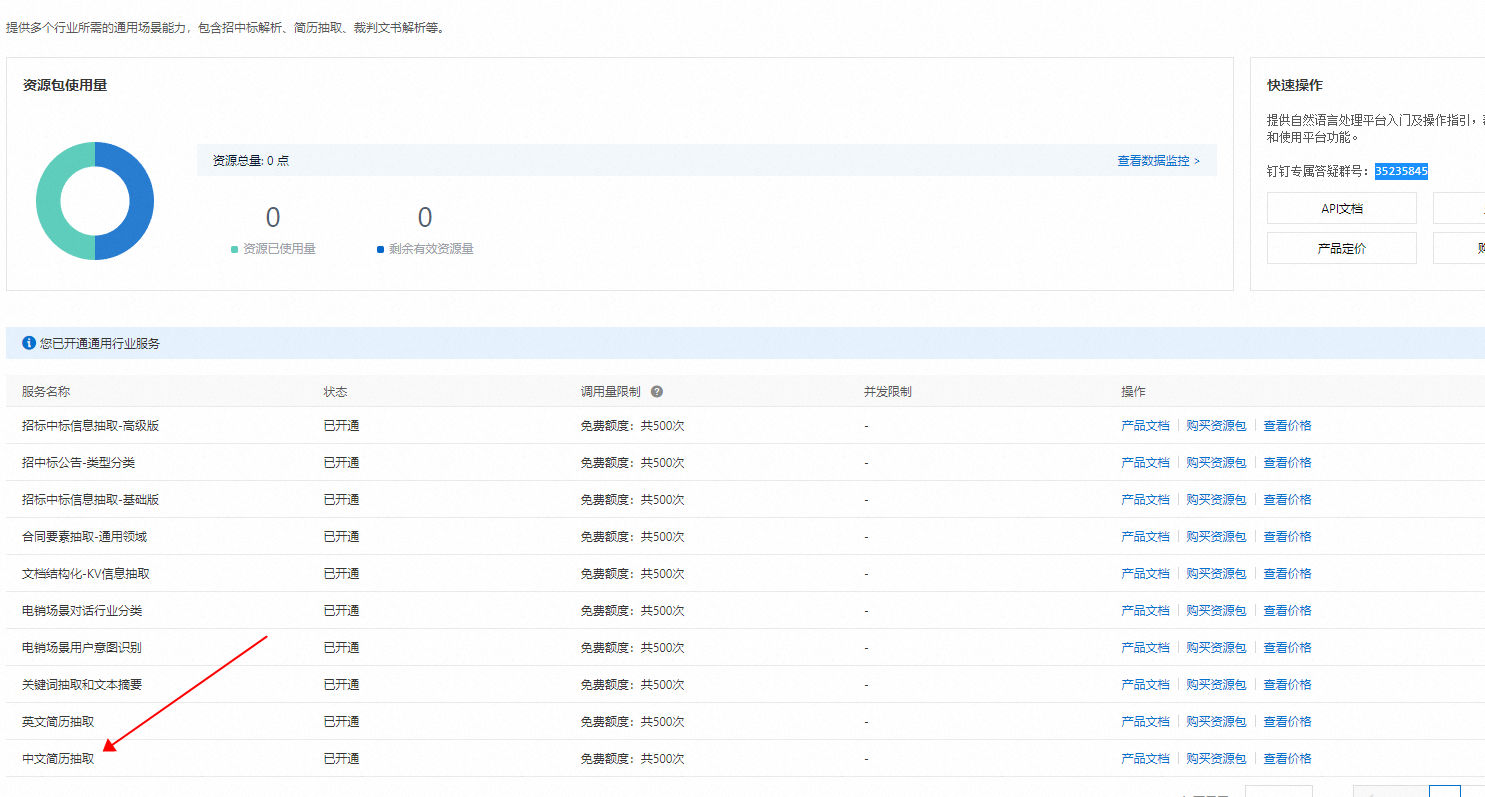
Task: Click 查看价格 for 英文简历抽取
Action: click(x=1287, y=721)
